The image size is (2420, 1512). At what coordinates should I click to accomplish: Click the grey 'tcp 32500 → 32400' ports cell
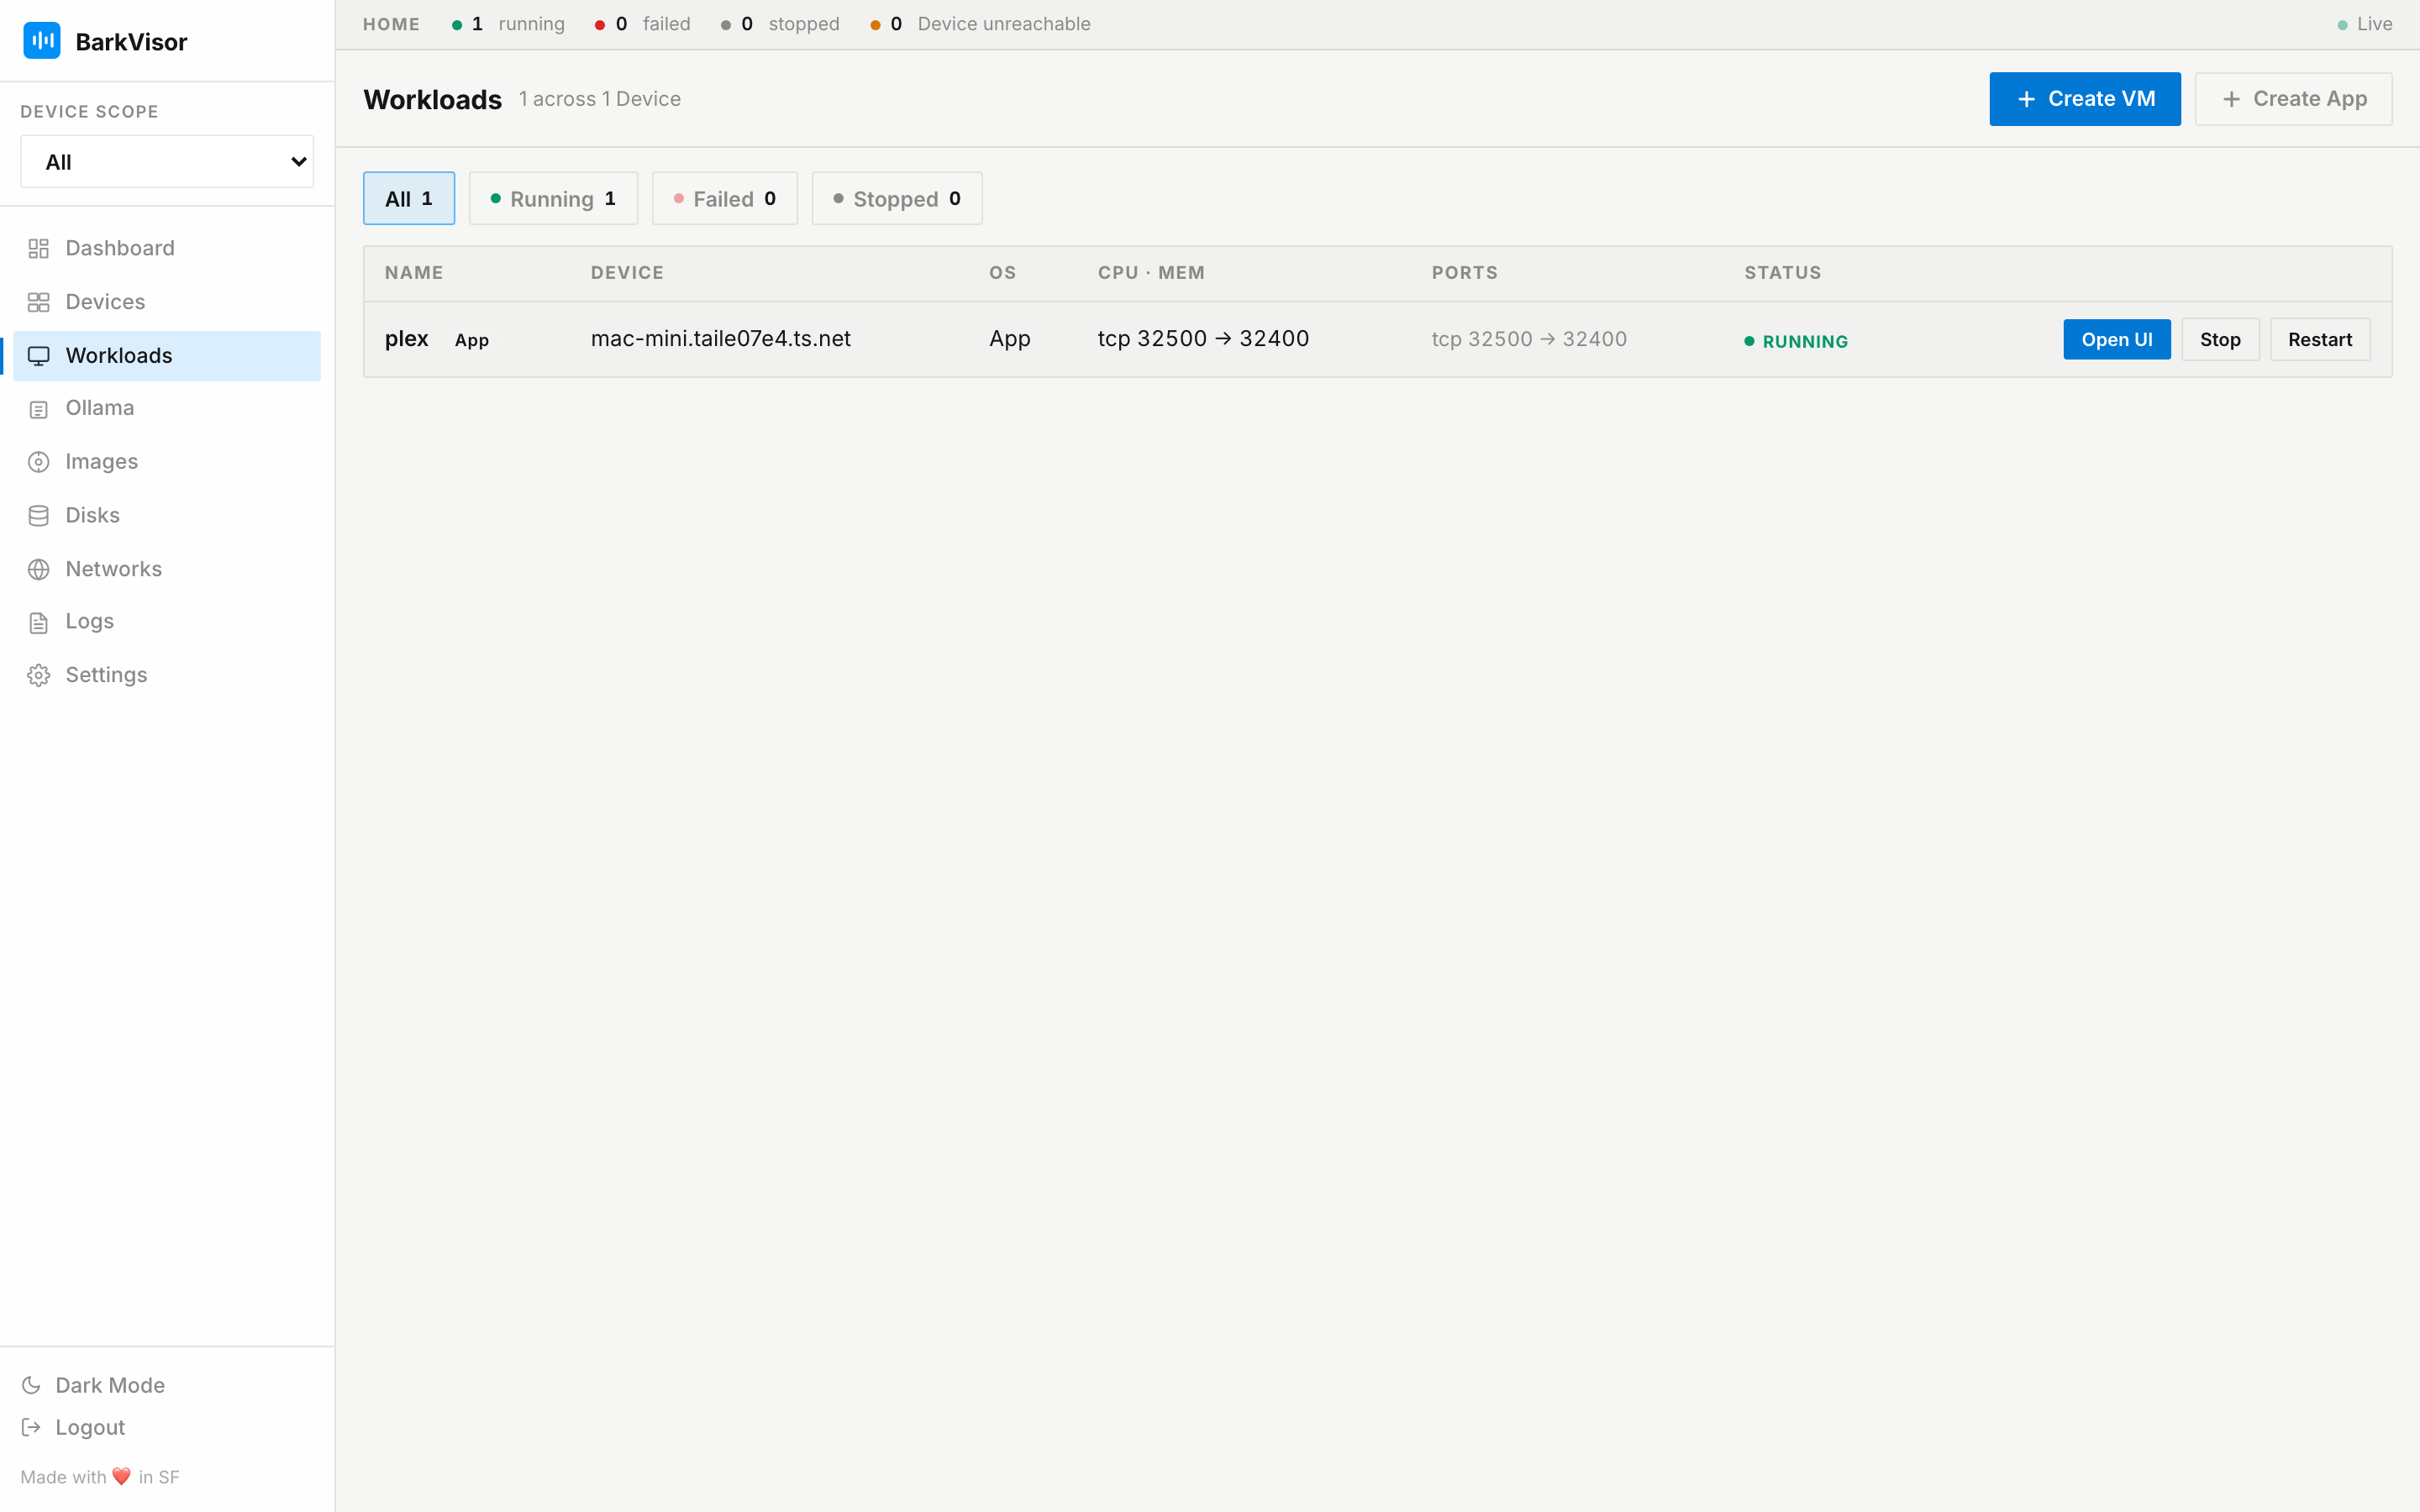tap(1529, 339)
